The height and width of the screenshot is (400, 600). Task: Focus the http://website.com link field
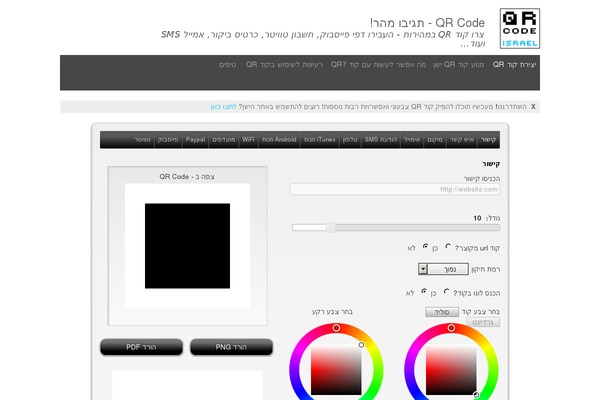click(395, 189)
